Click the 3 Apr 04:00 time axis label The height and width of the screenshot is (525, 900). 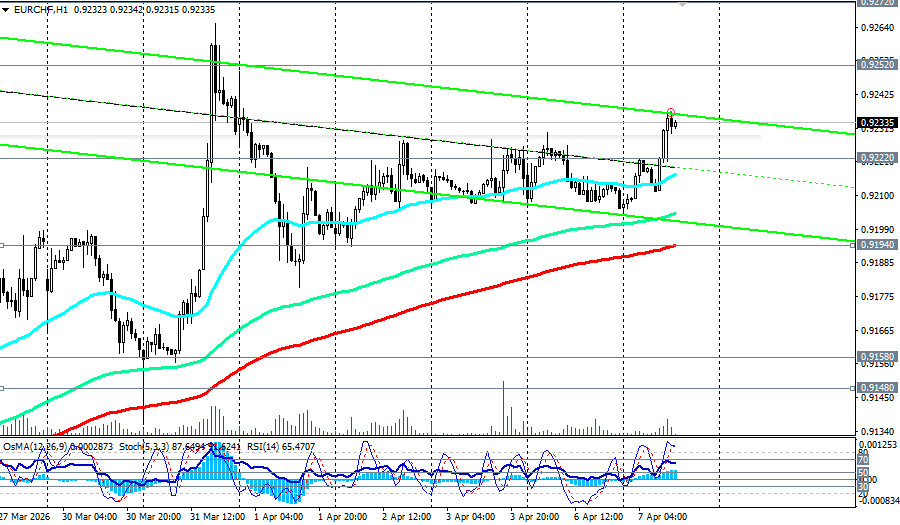[470, 517]
